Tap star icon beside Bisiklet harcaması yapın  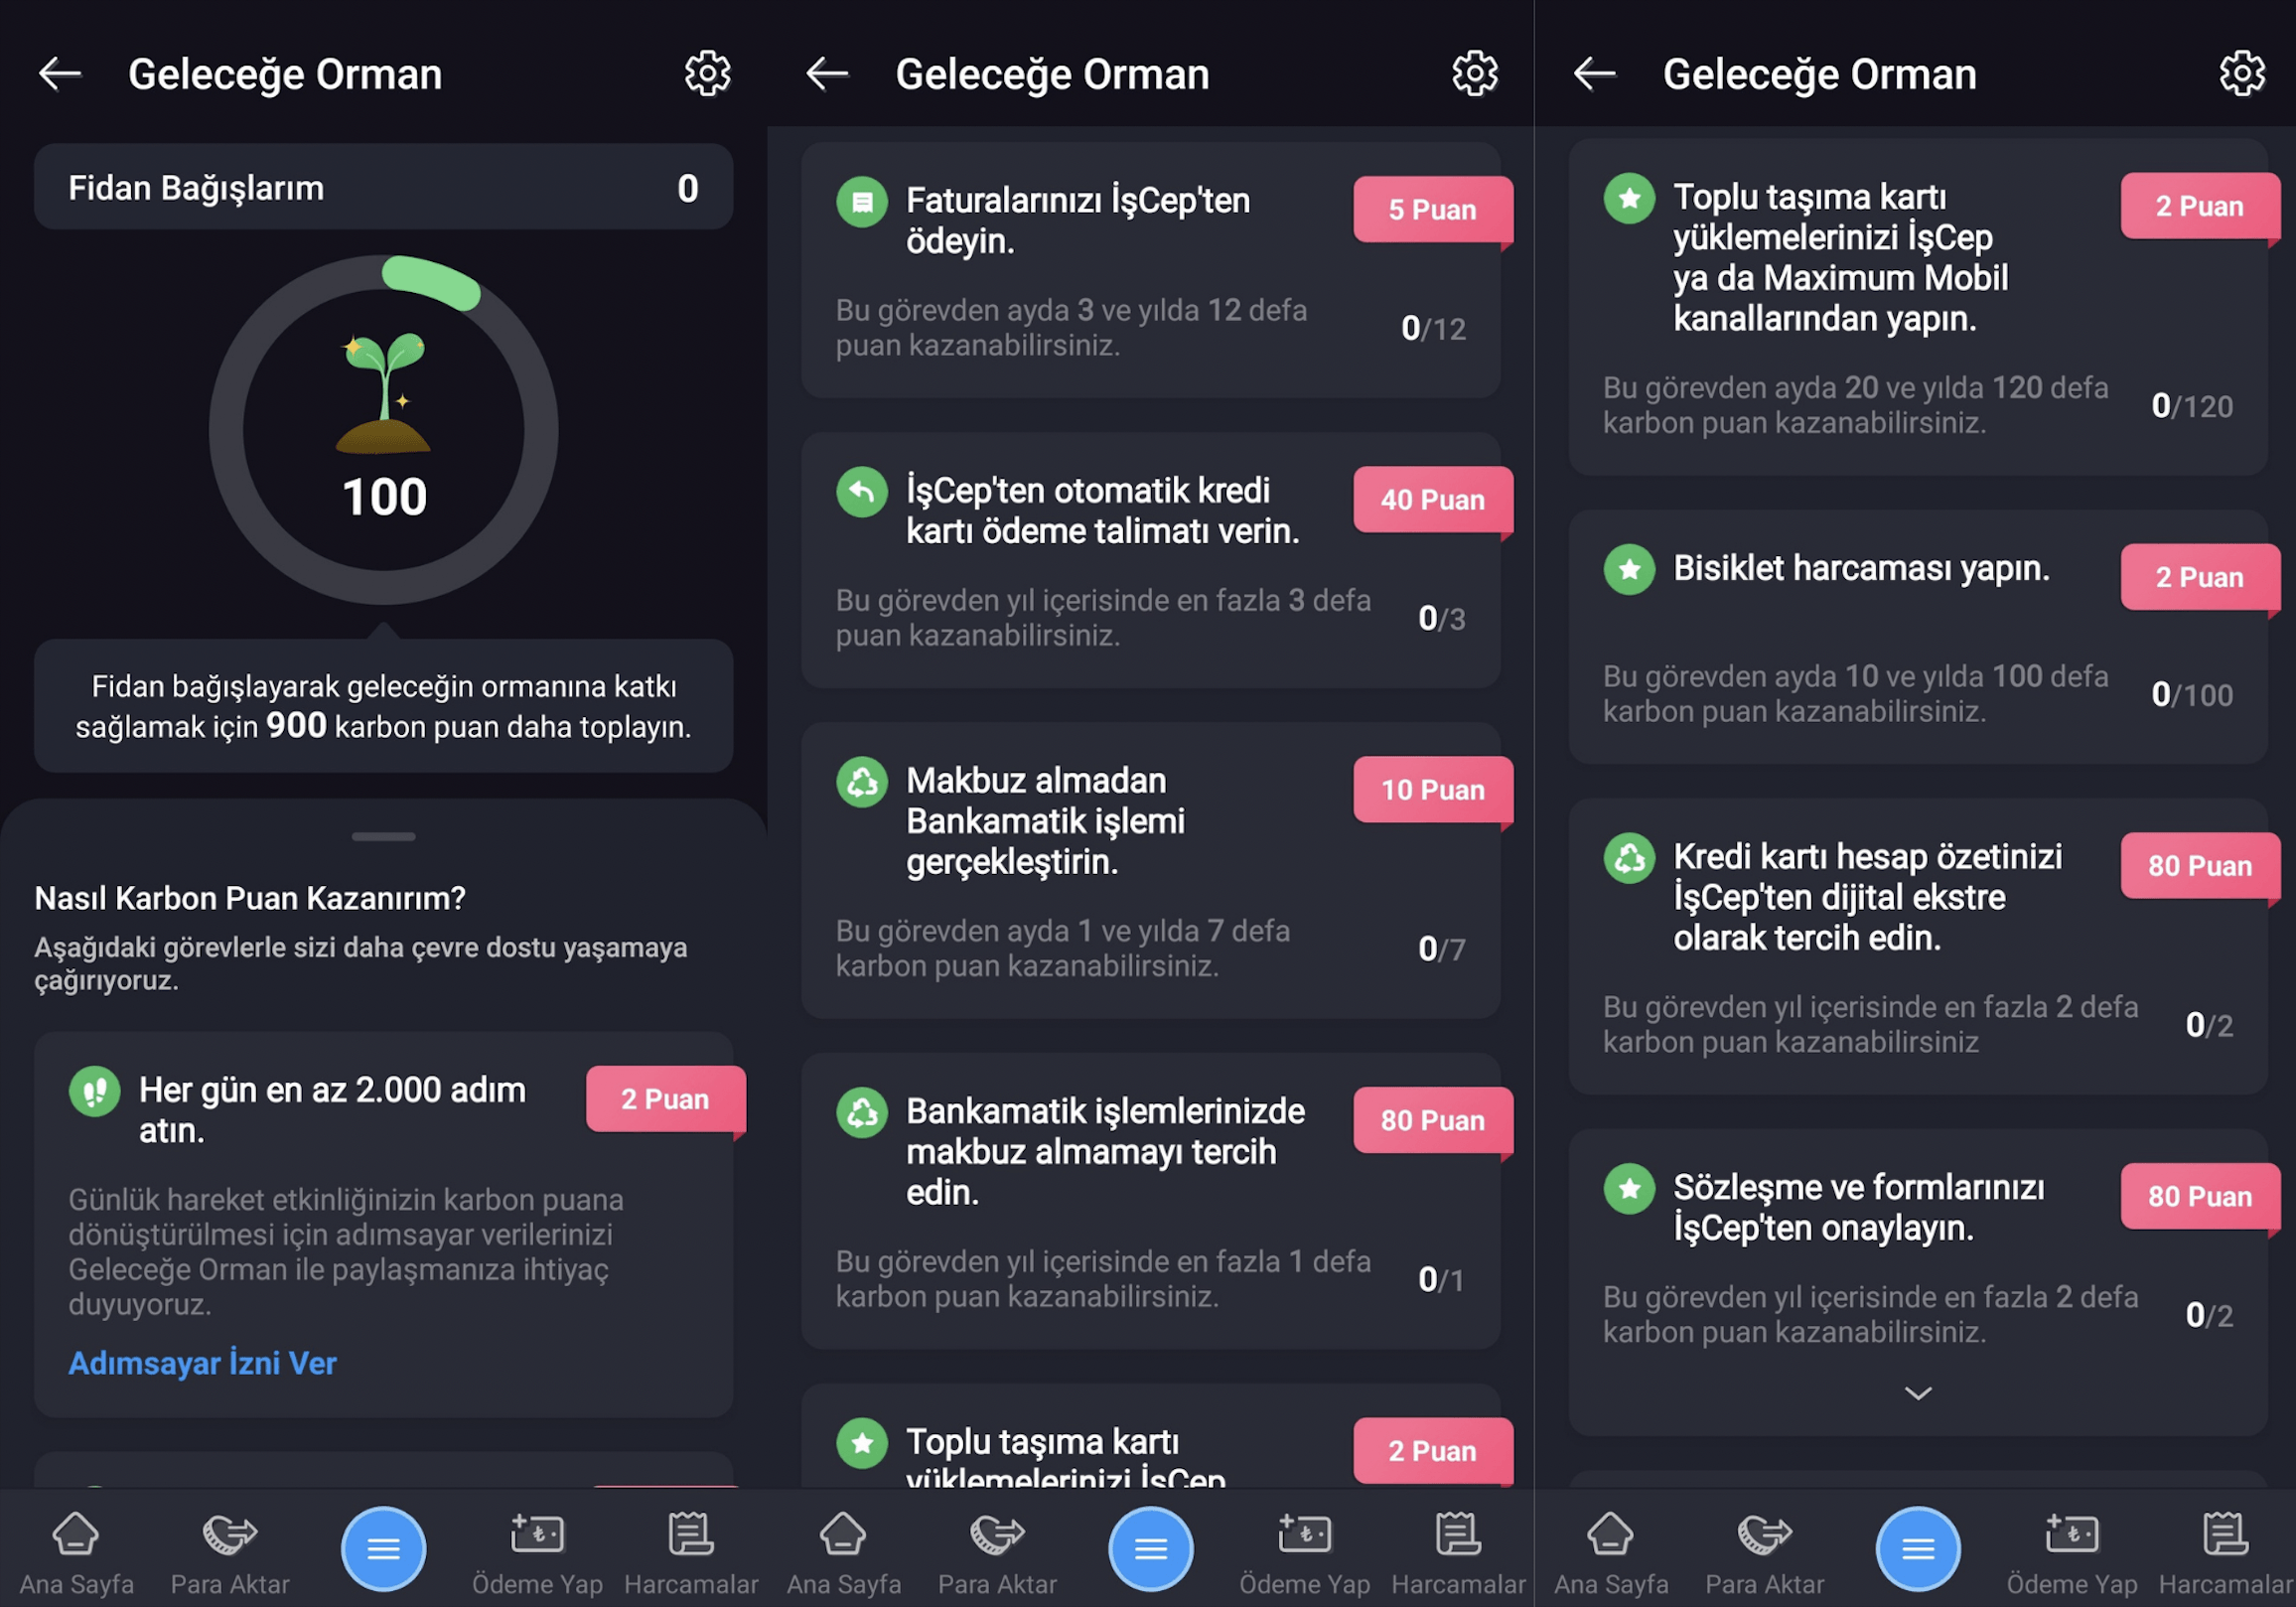(x=1629, y=569)
